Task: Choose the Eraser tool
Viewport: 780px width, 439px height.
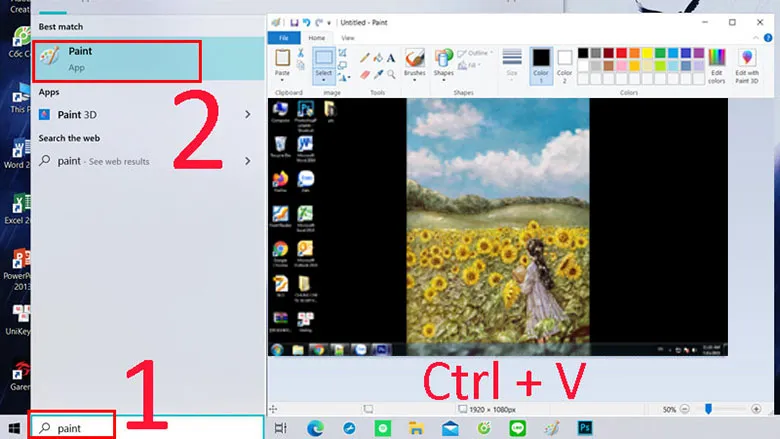Action: point(366,73)
